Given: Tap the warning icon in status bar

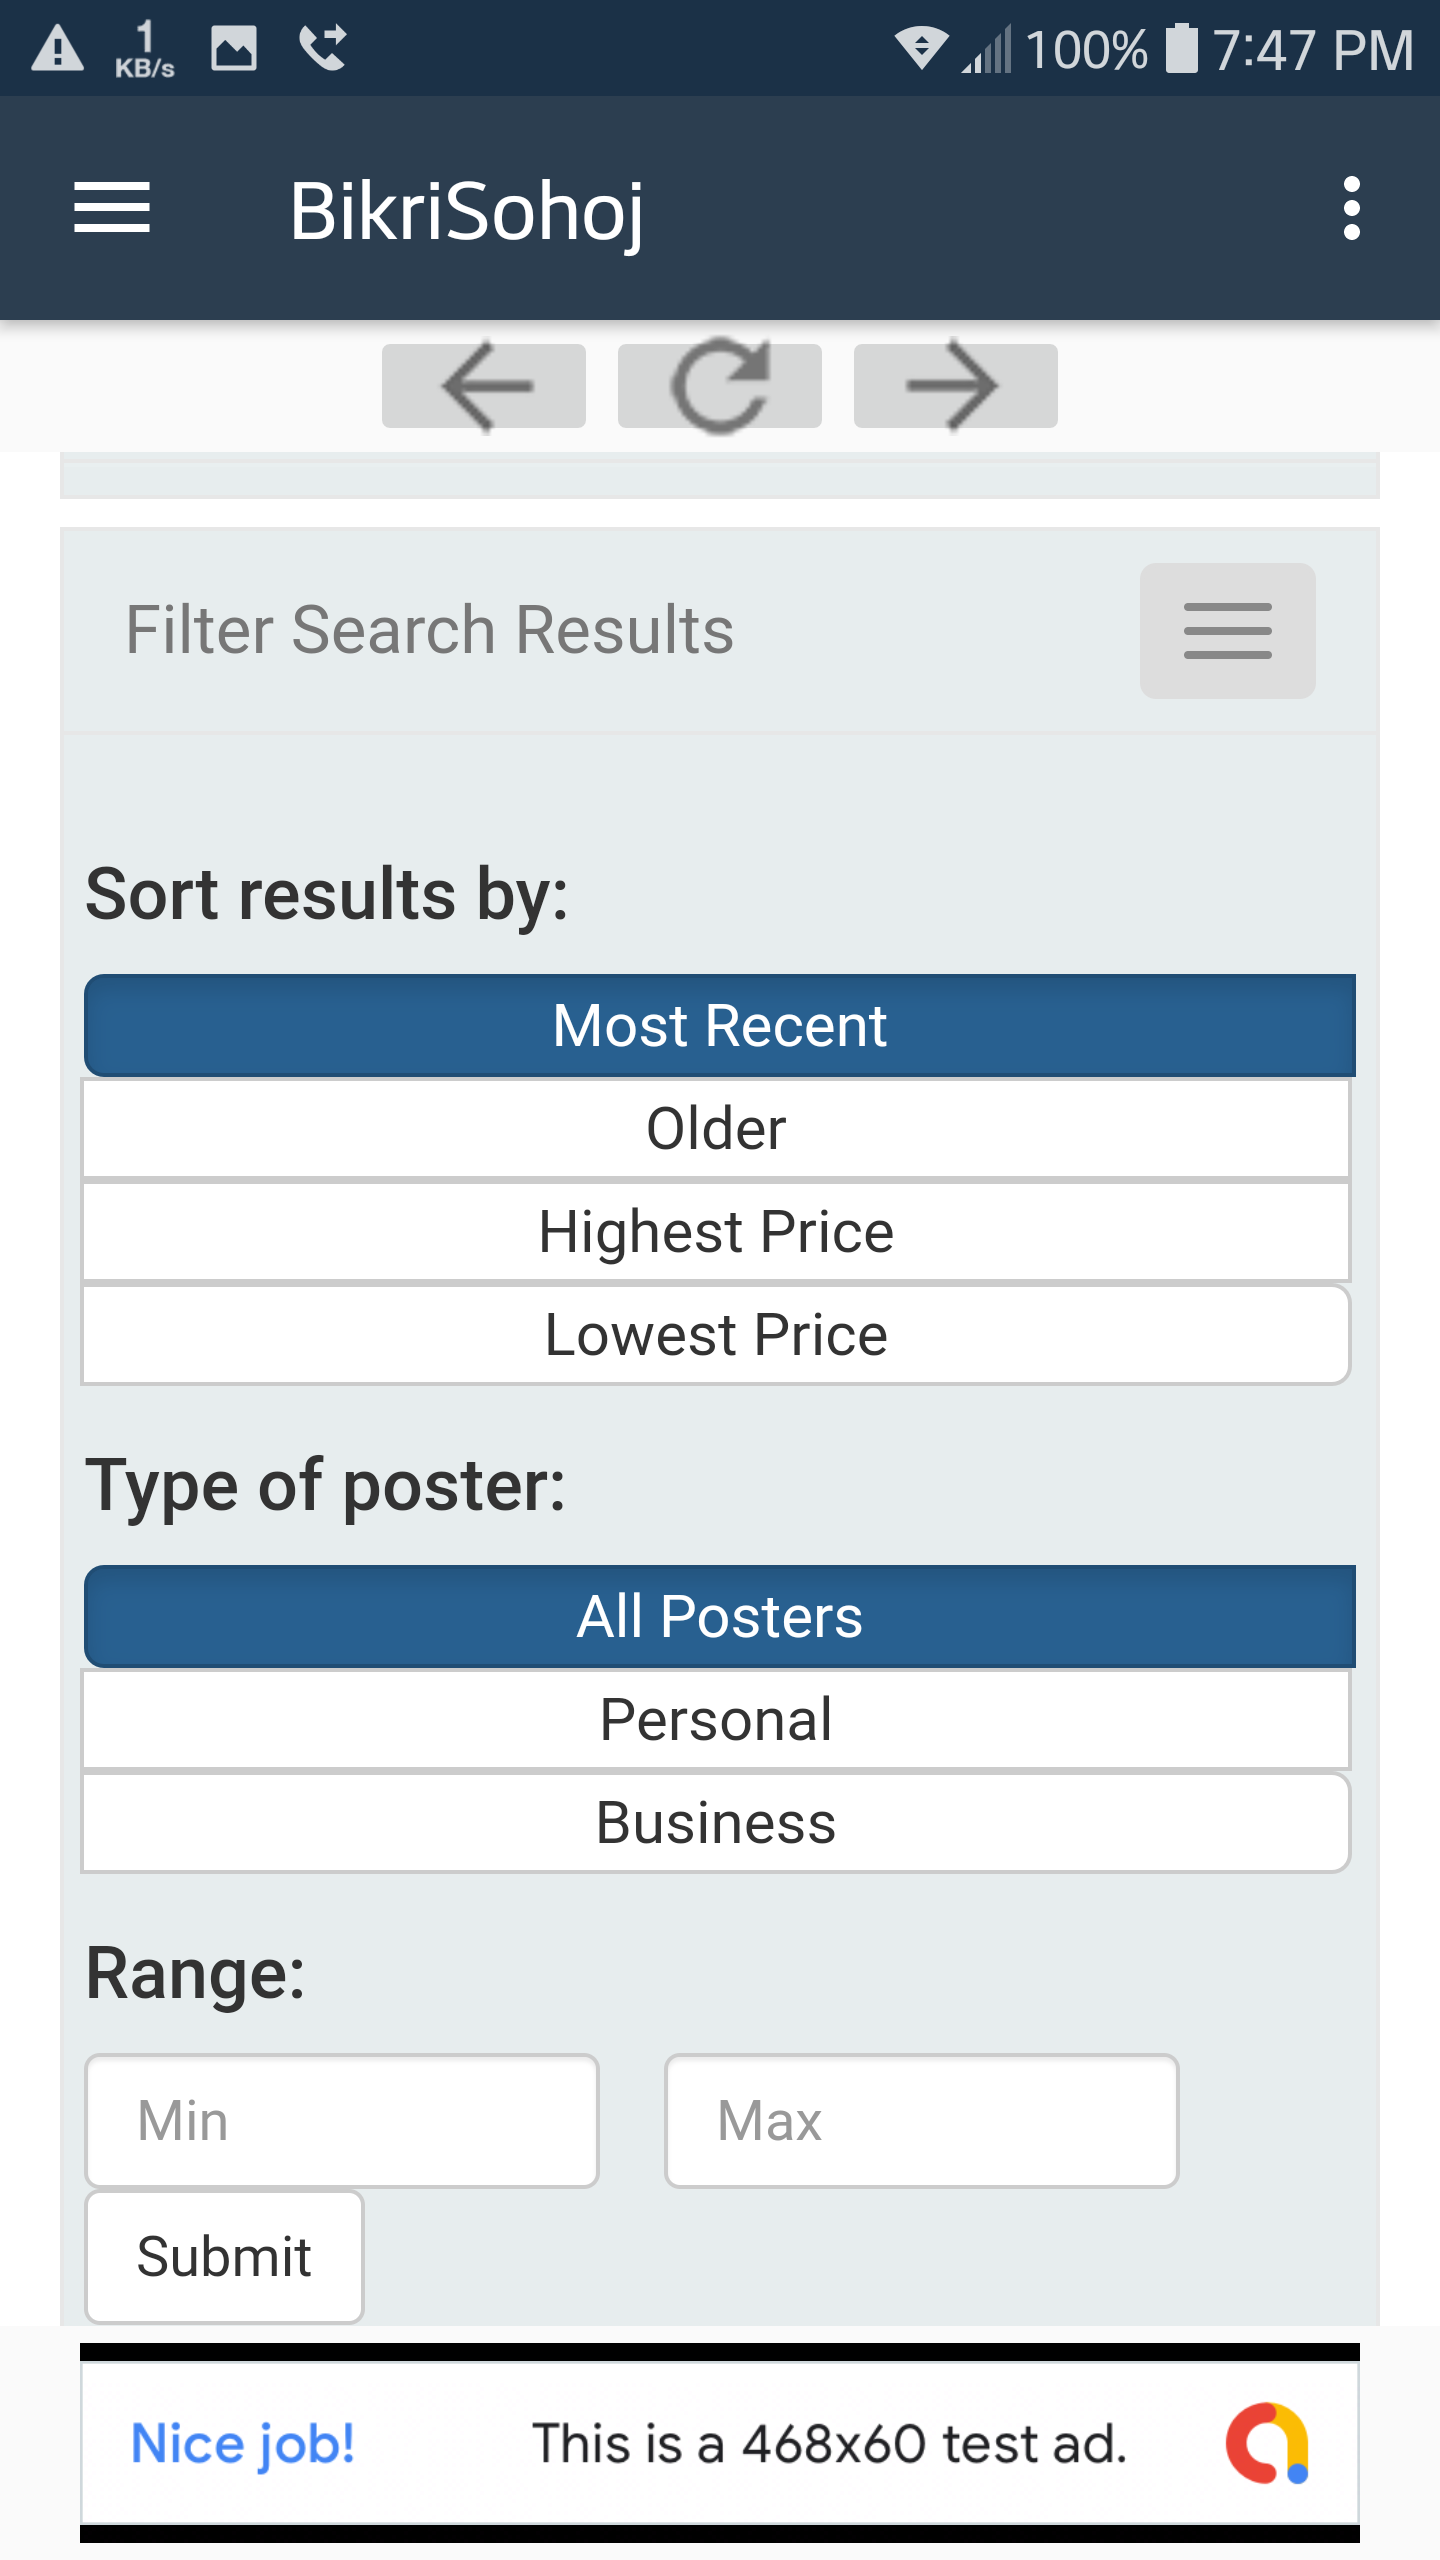Looking at the screenshot, I should 57,48.
